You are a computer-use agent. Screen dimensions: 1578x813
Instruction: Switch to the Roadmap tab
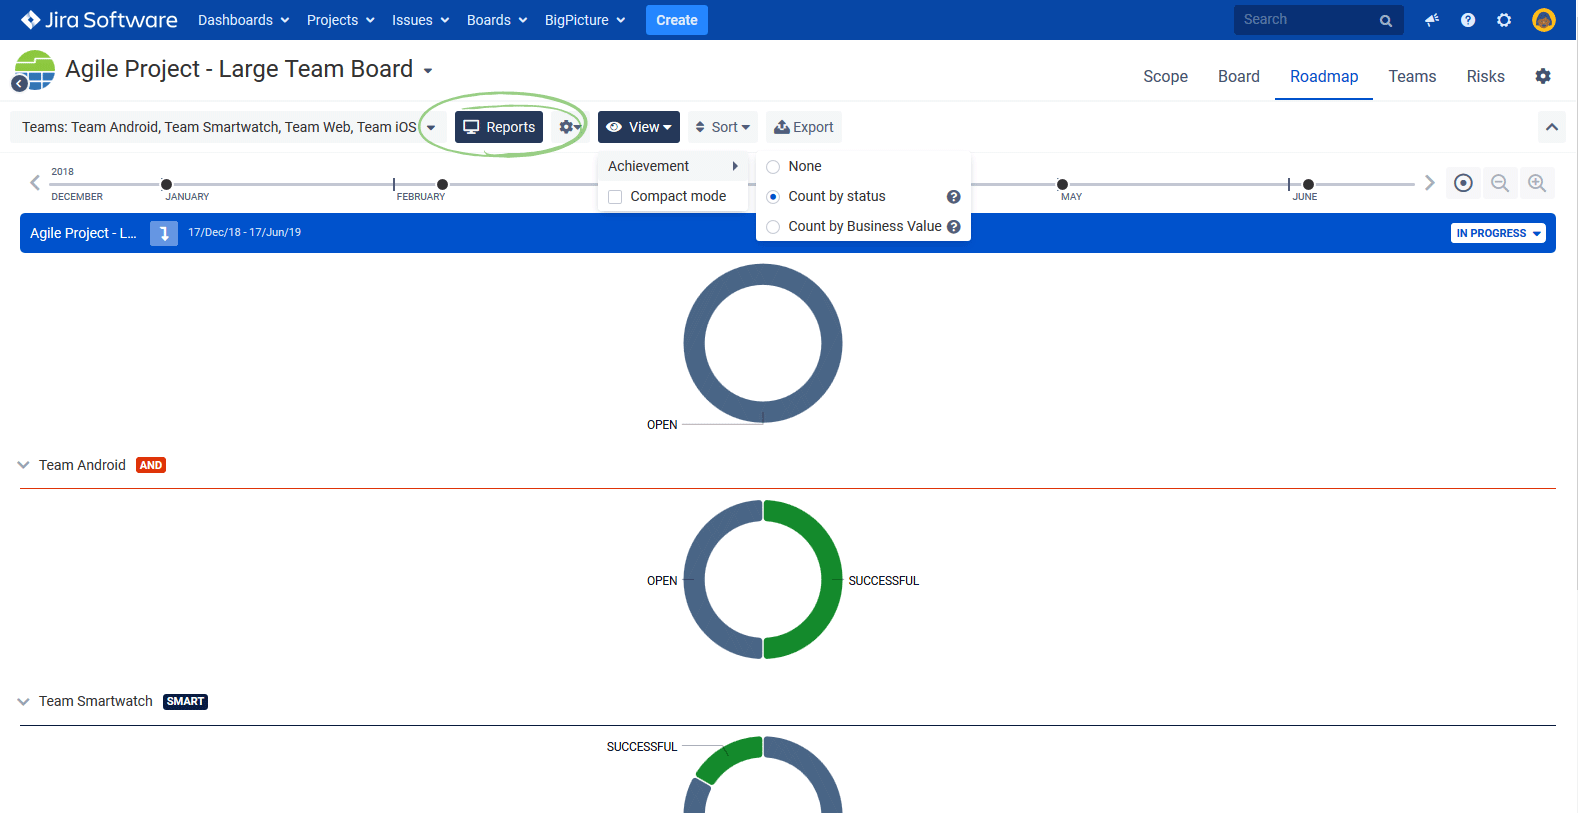[1324, 76]
